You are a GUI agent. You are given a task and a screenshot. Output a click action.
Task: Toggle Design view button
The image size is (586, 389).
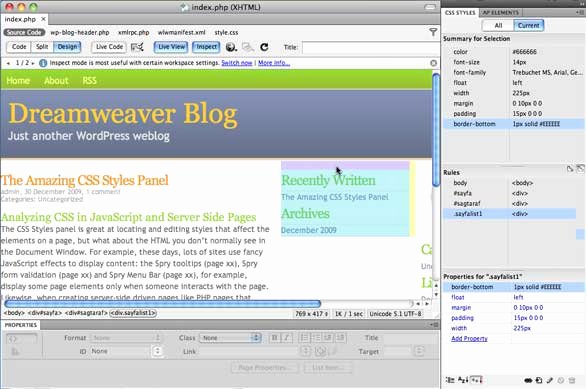click(67, 47)
